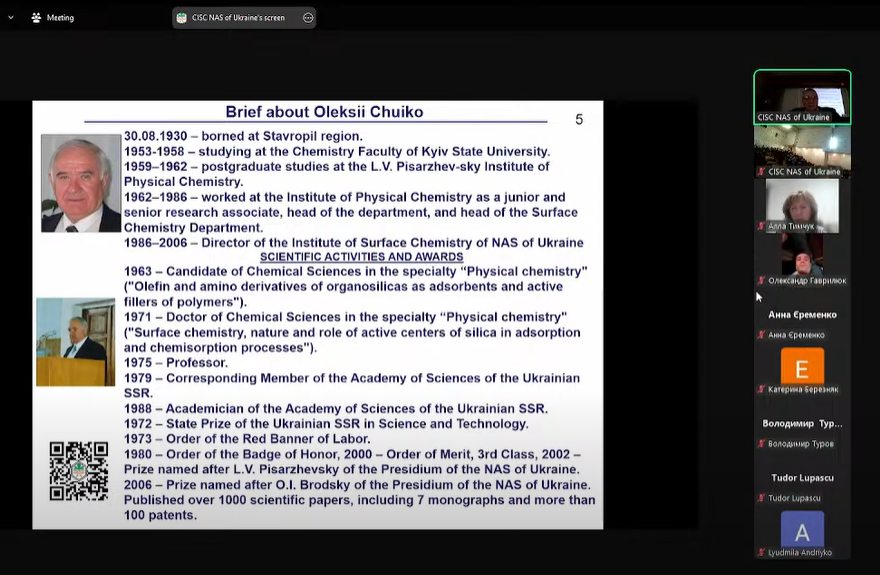Screen dimensions: 880x575
Task: Click the muted mic icon next to Олександр Гаврилюк
Action: (x=761, y=280)
